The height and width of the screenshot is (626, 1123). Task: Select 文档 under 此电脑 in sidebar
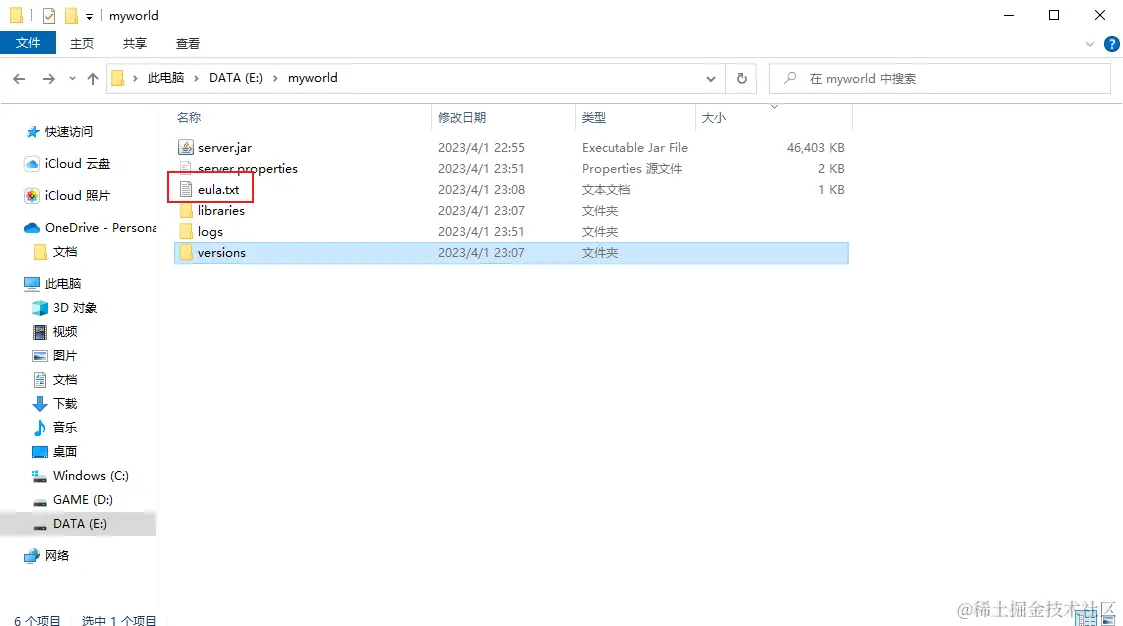[65, 380]
